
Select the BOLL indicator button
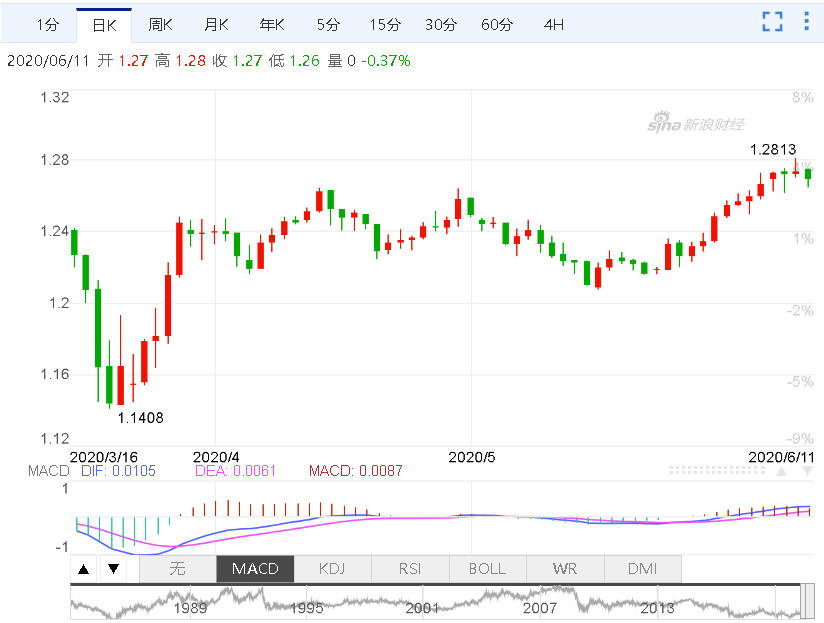pyautogui.click(x=488, y=569)
